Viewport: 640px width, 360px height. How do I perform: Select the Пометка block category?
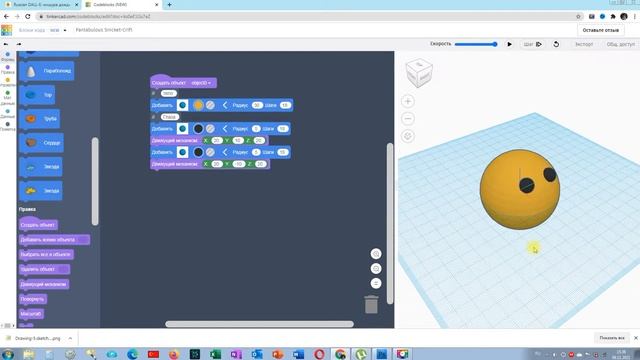tap(7, 127)
